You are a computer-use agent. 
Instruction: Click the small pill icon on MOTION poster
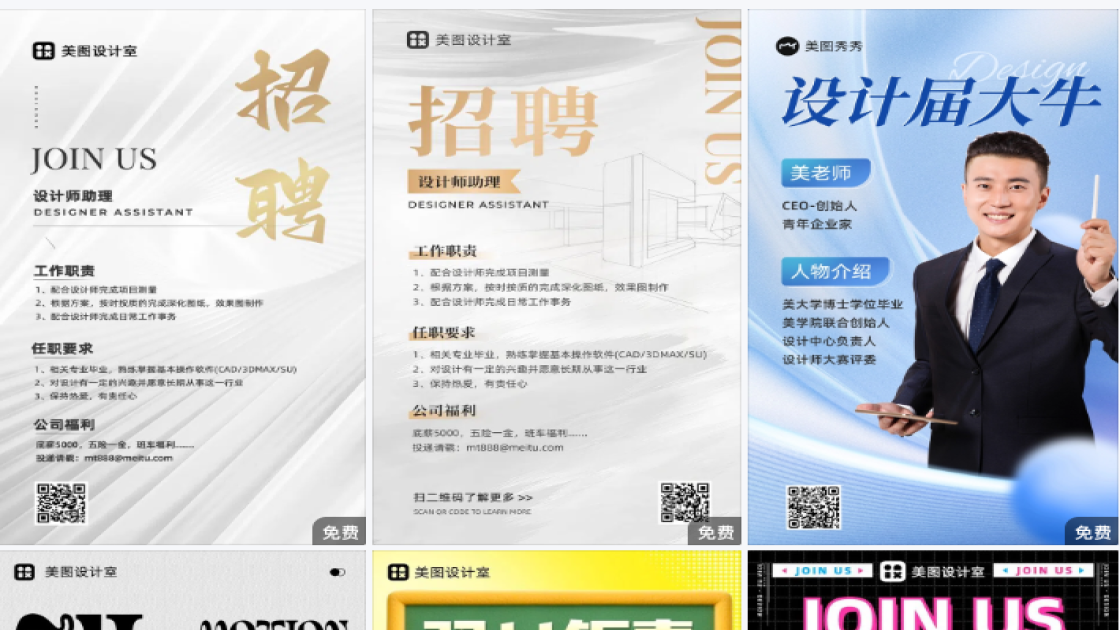338,572
